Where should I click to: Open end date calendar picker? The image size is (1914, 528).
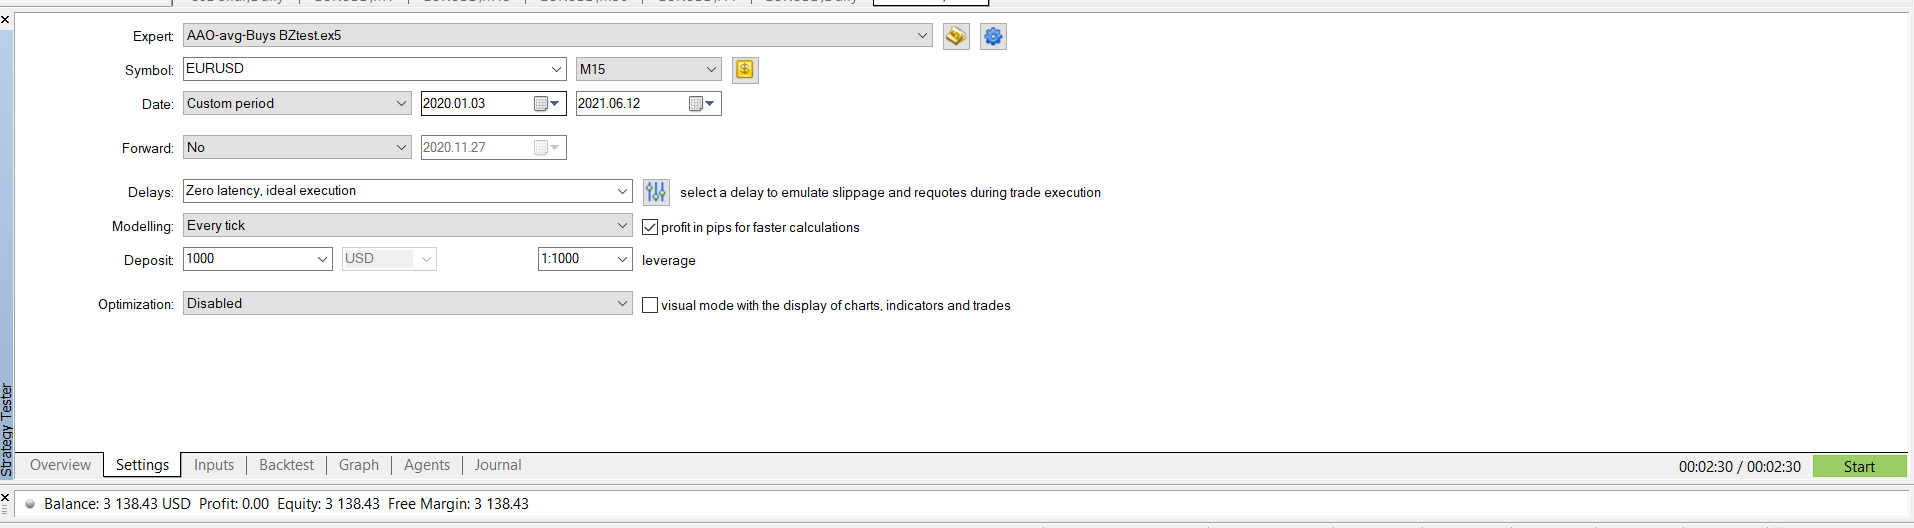702,104
